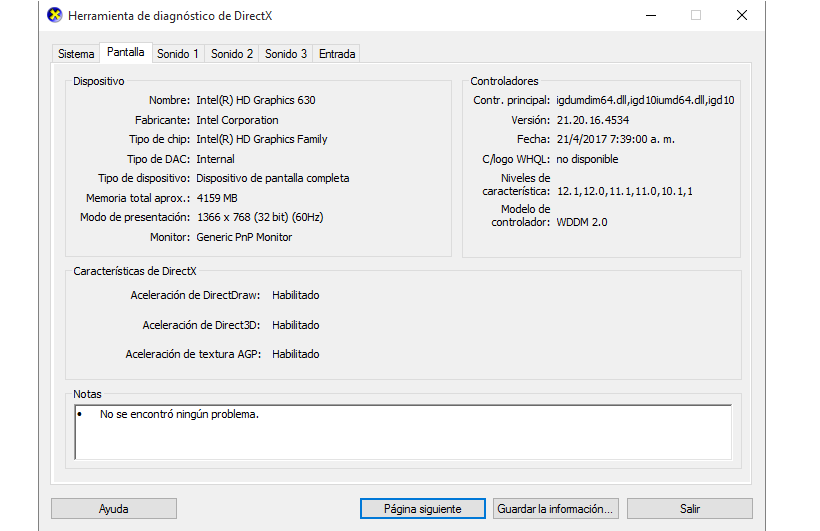Click the Tipo de DAC: label

point(158,159)
